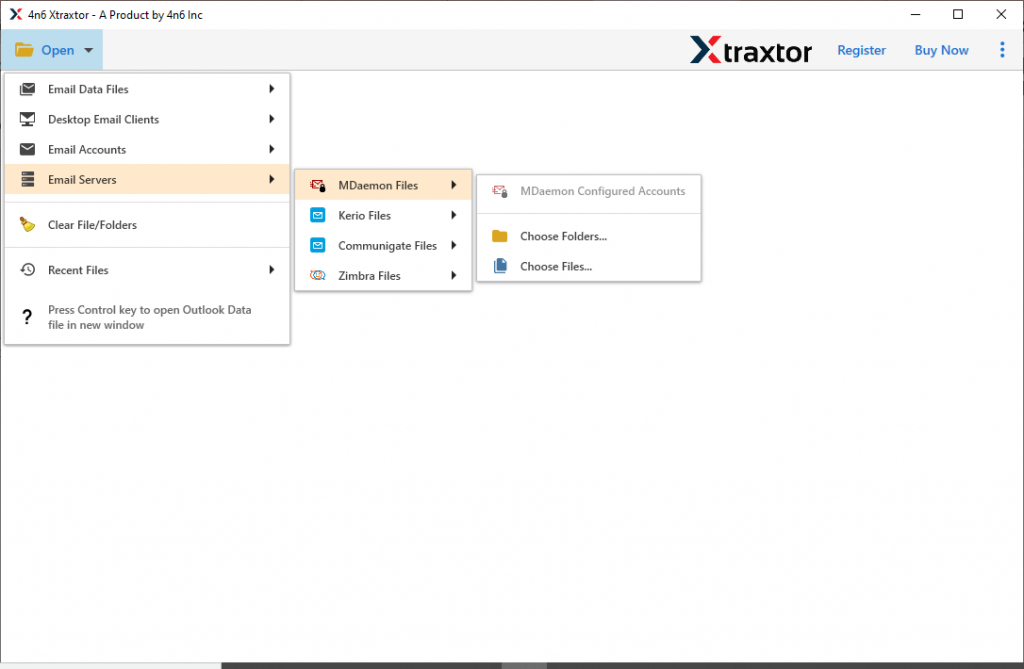This screenshot has height=669, width=1024.
Task: Click the Buy Now link
Action: [941, 49]
